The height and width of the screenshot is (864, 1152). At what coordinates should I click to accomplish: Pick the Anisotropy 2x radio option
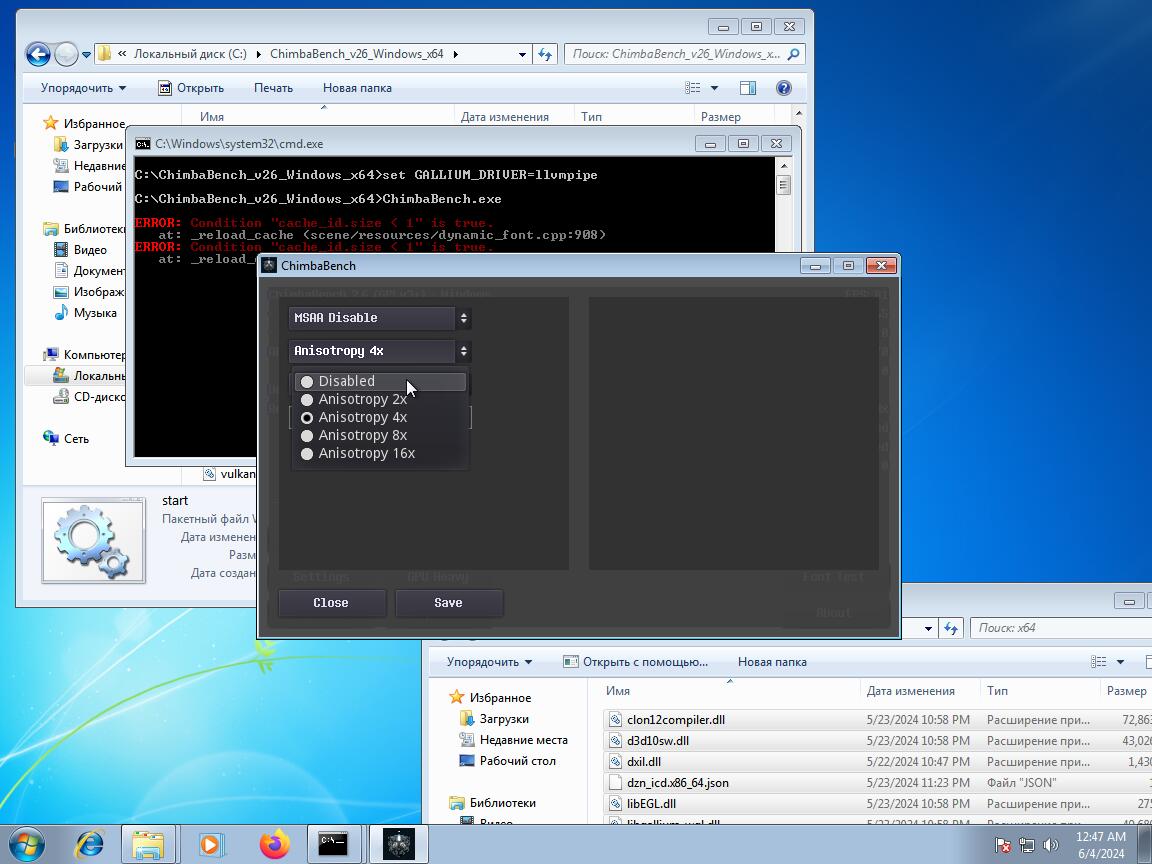click(x=362, y=399)
